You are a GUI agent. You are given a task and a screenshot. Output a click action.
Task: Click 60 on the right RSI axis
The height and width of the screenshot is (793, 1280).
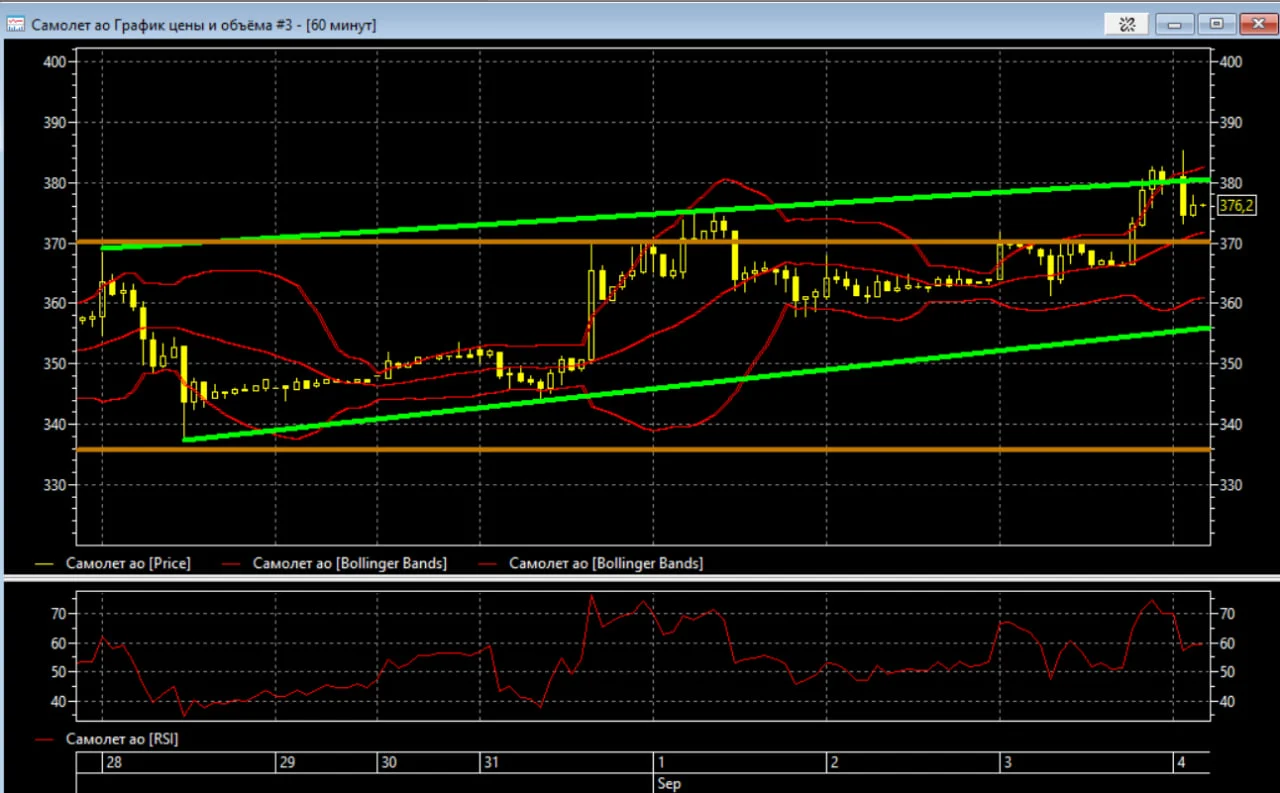coord(1225,643)
